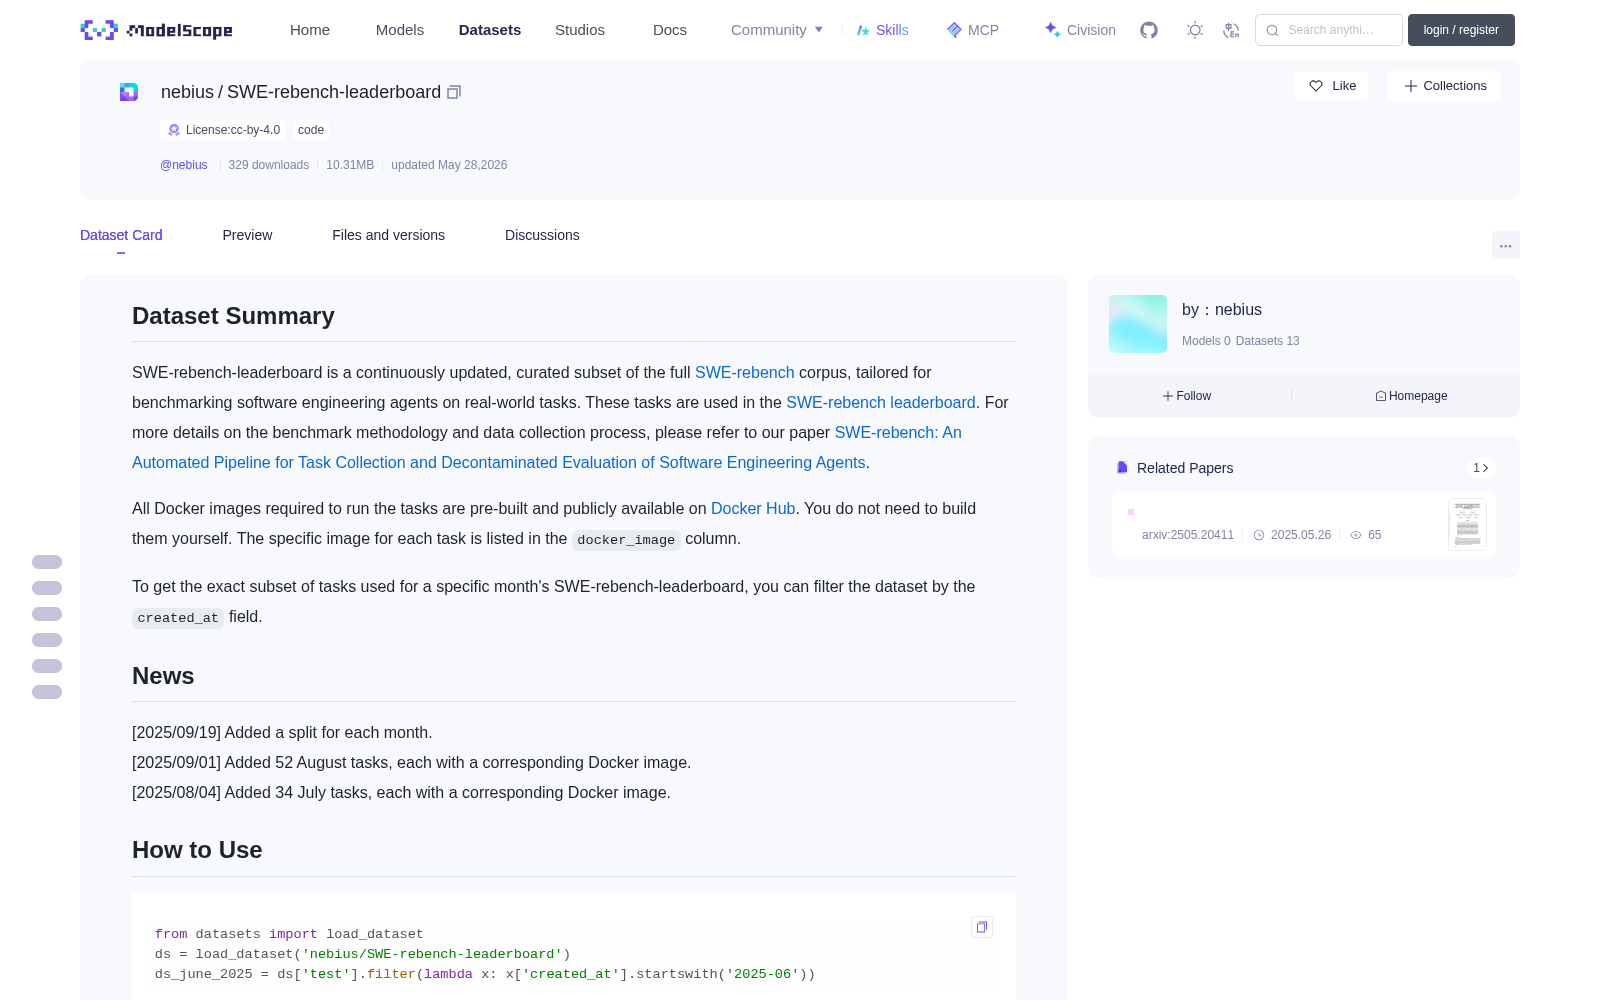The image size is (1600, 1000).
Task: Copy the code snippet in How to Use
Action: tap(982, 927)
